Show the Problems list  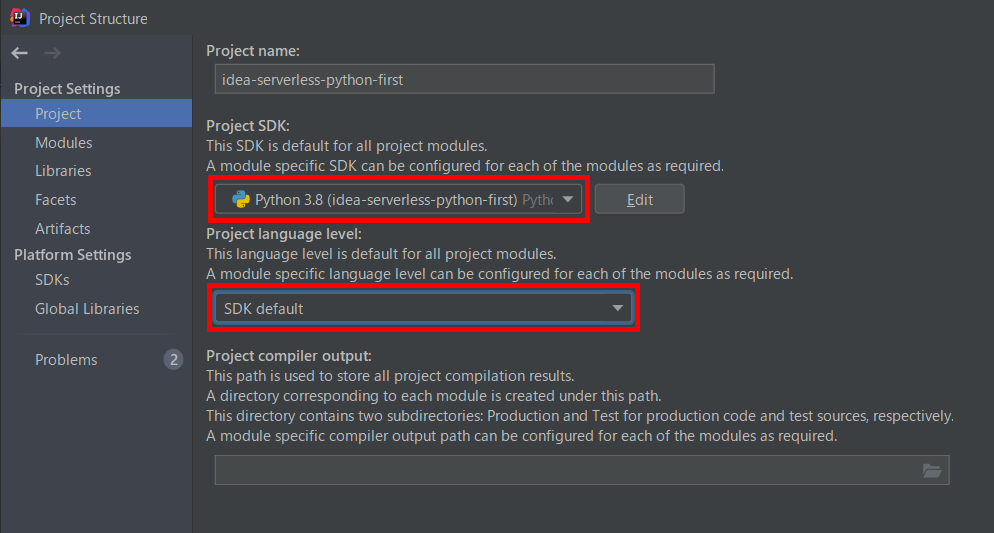pyautogui.click(x=66, y=360)
